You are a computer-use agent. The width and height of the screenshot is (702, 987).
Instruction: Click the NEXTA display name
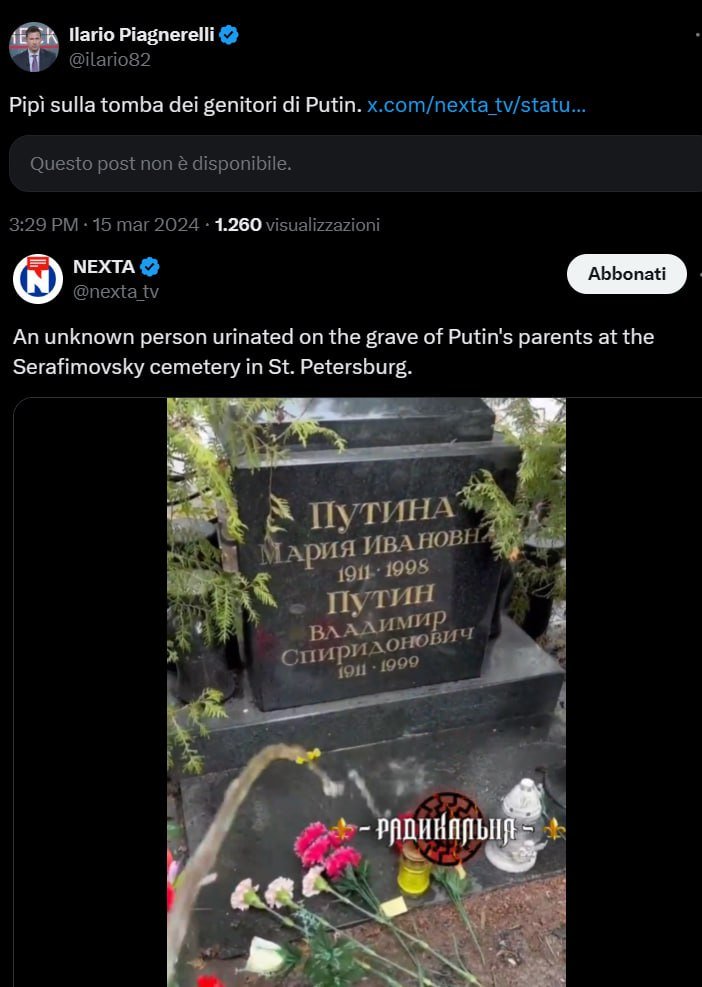pyautogui.click(x=104, y=267)
